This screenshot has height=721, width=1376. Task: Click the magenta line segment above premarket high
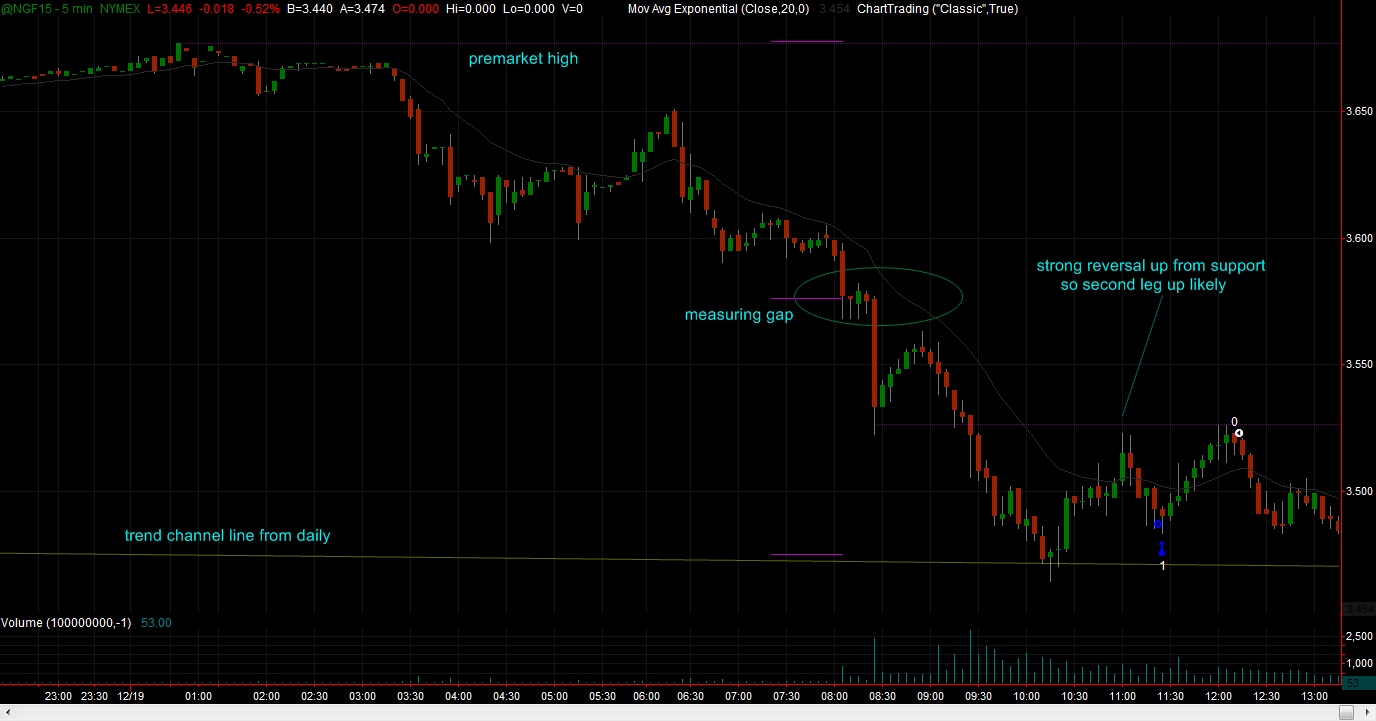807,41
